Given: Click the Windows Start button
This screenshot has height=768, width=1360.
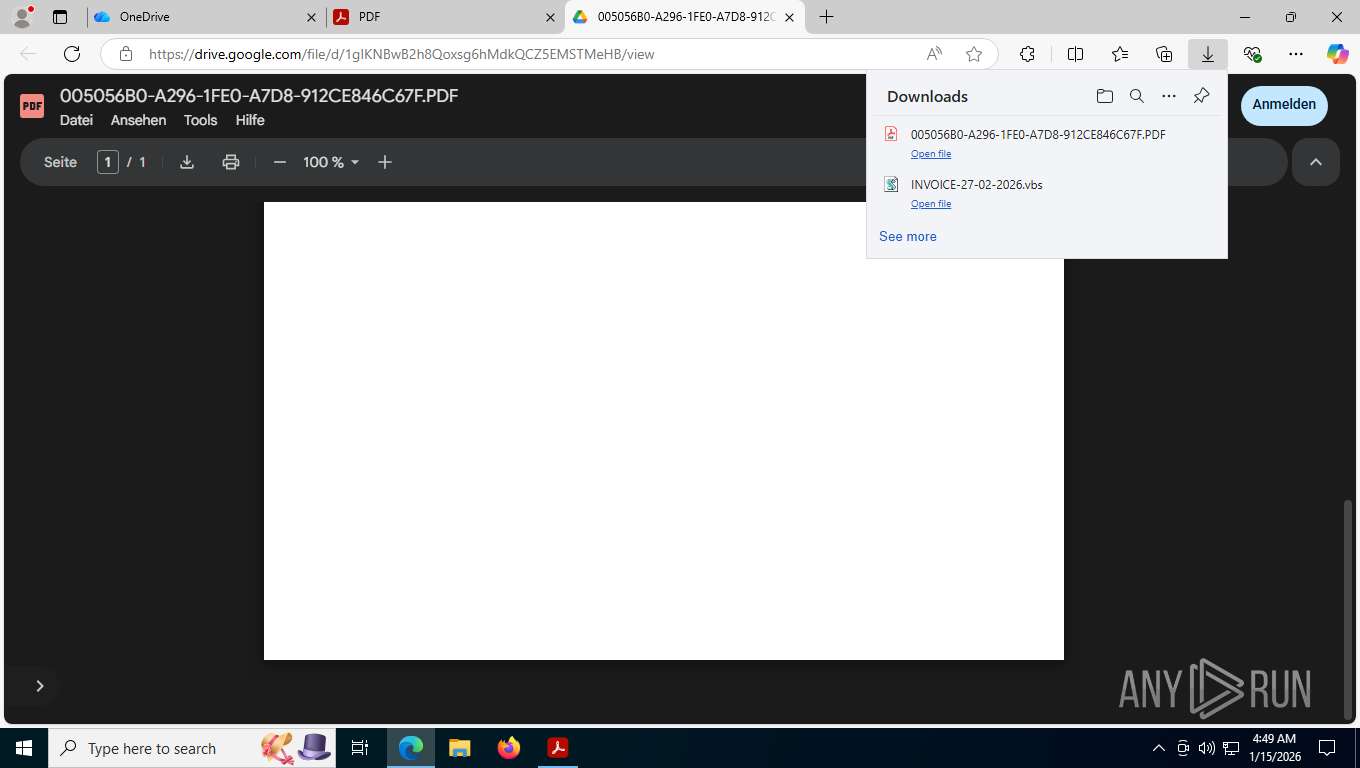Looking at the screenshot, I should tap(23, 748).
